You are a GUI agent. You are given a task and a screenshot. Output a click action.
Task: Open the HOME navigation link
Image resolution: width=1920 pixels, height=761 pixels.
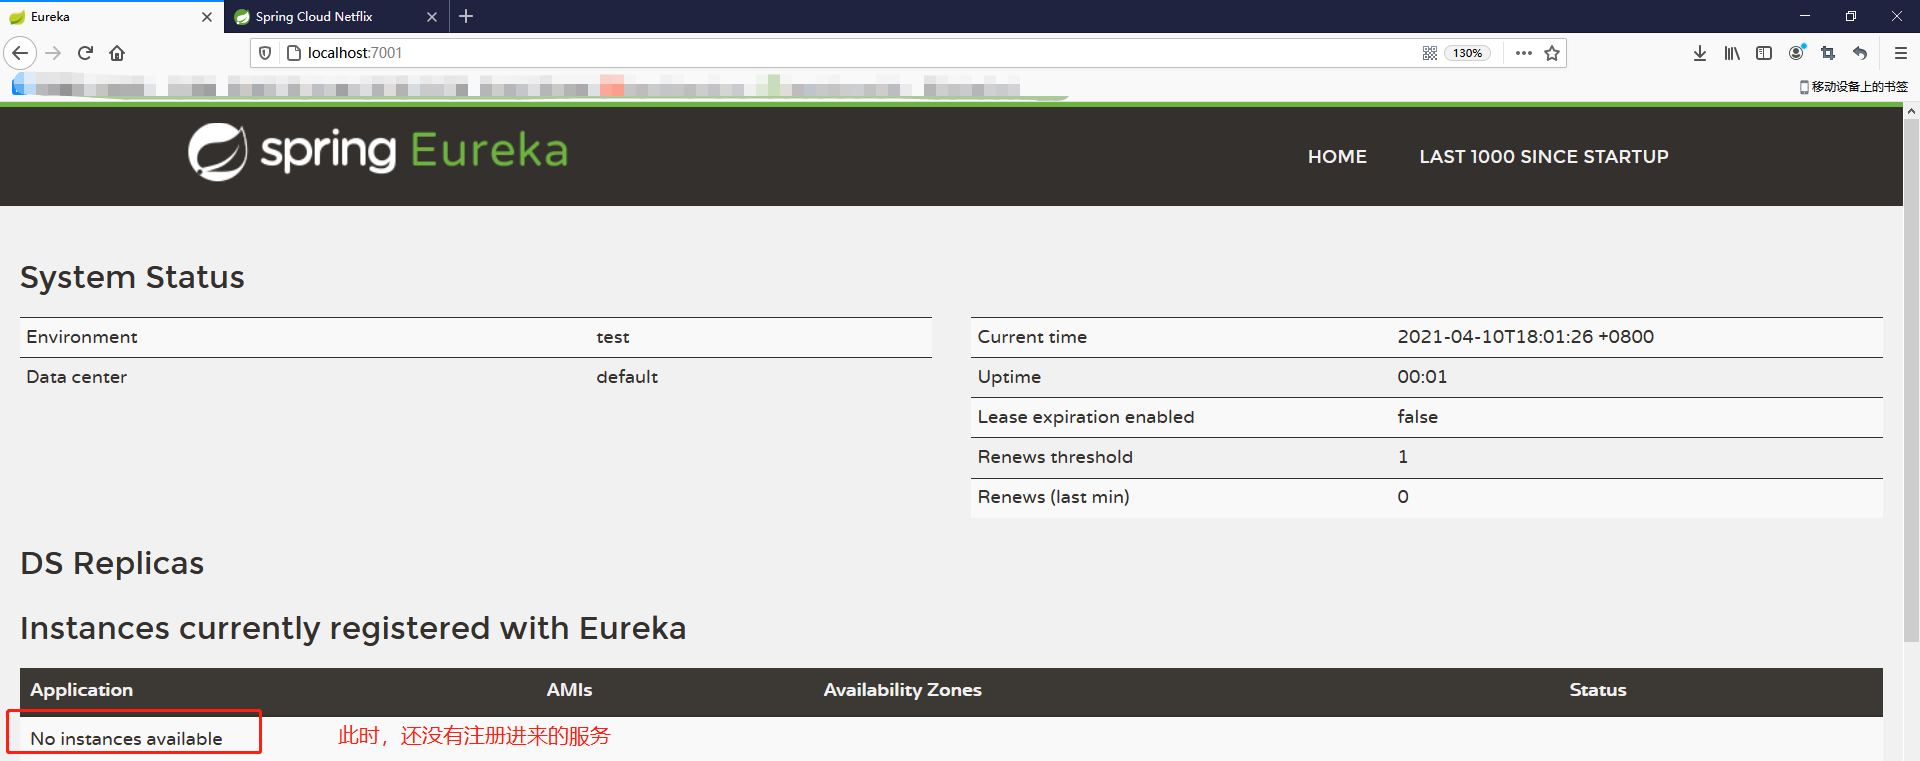point(1337,156)
